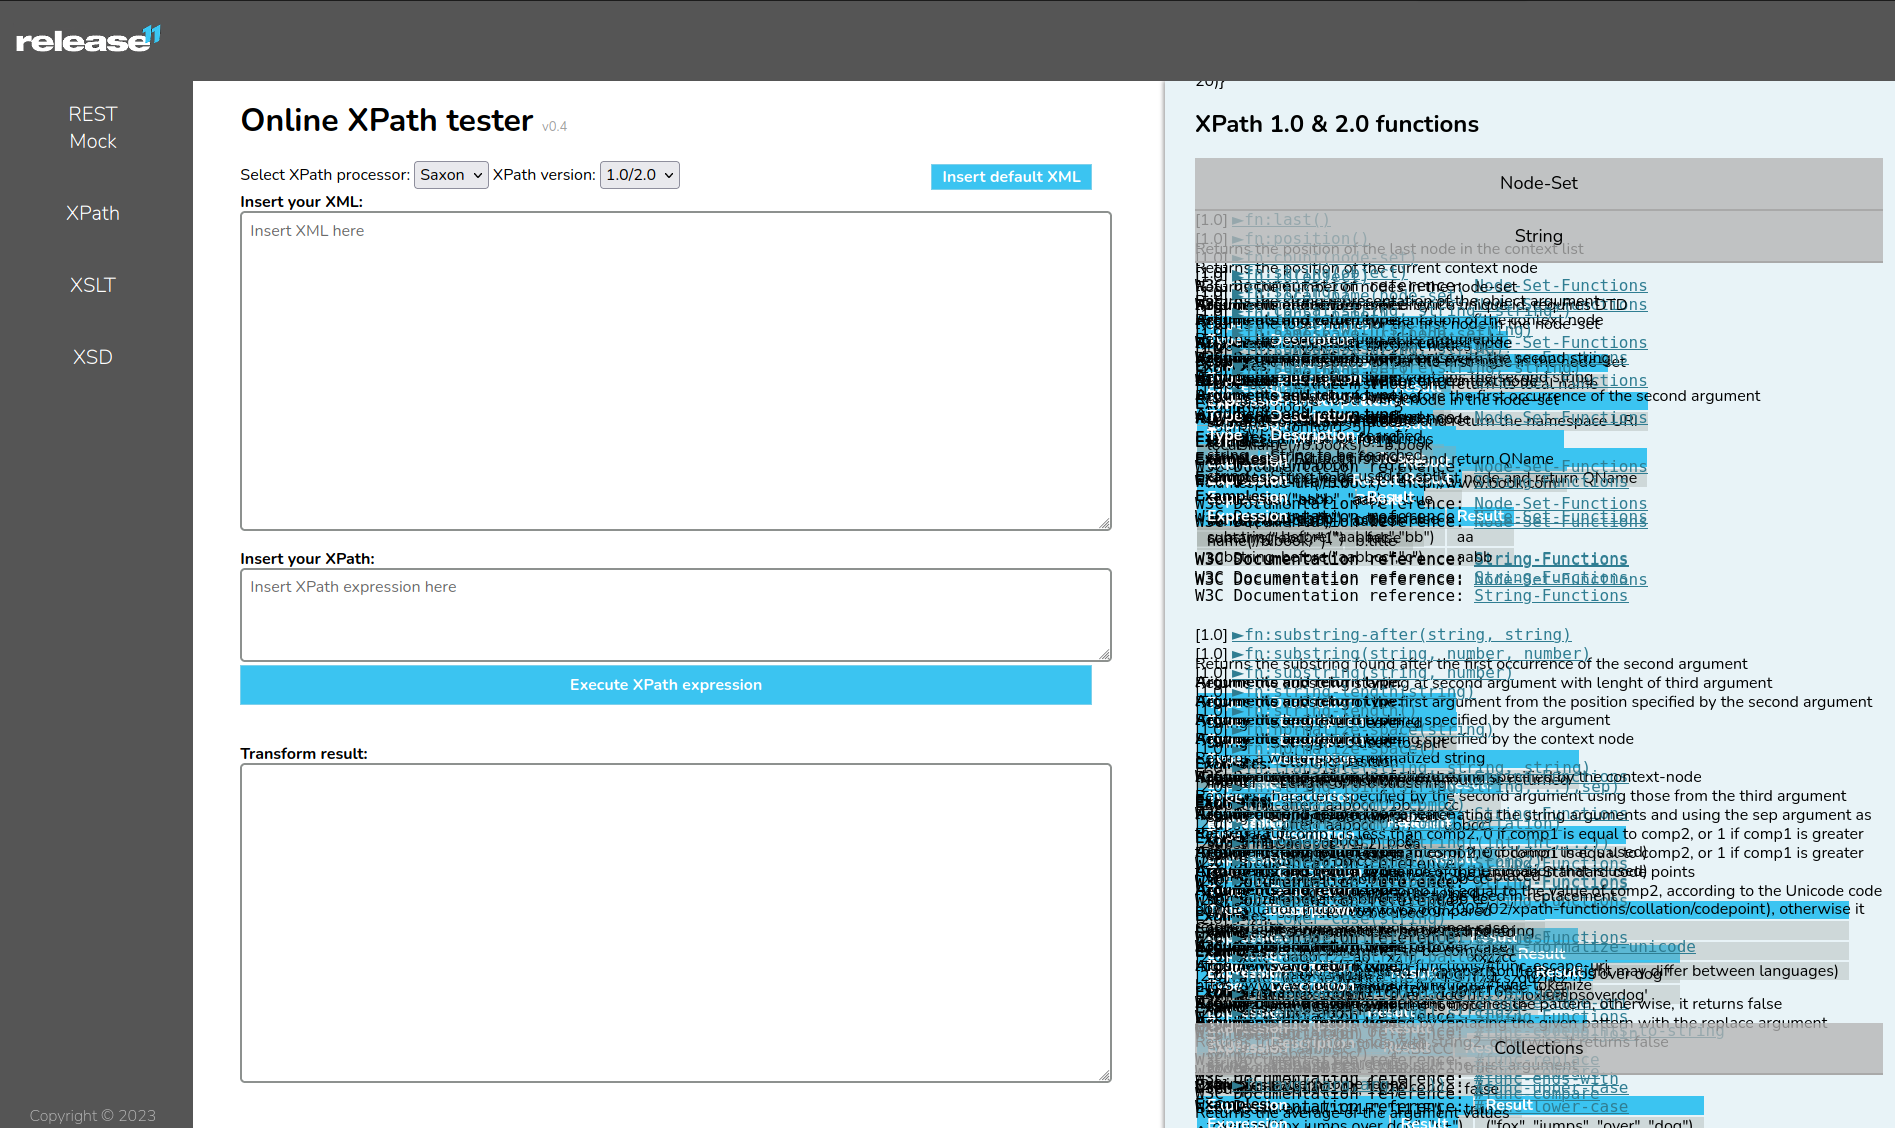The width and height of the screenshot is (1895, 1128).
Task: Go to the XSLT tool
Action: click(x=93, y=285)
